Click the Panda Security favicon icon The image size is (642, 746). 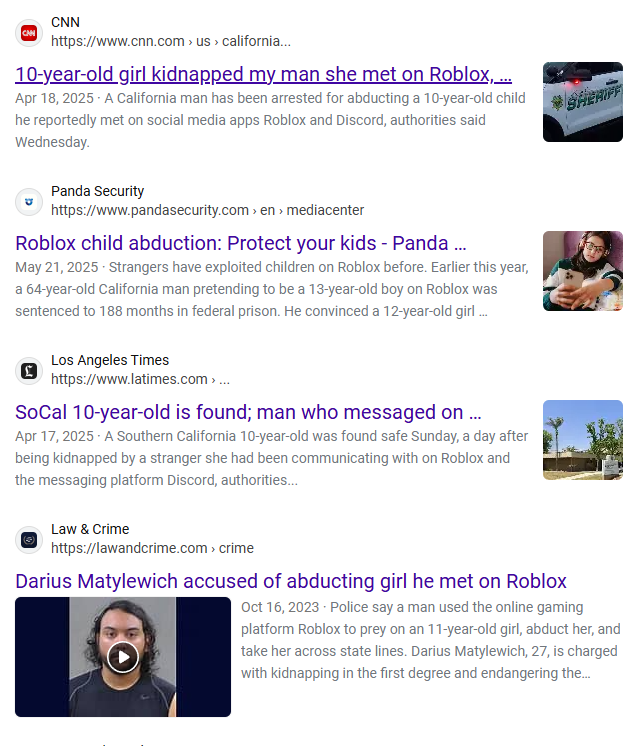(29, 202)
